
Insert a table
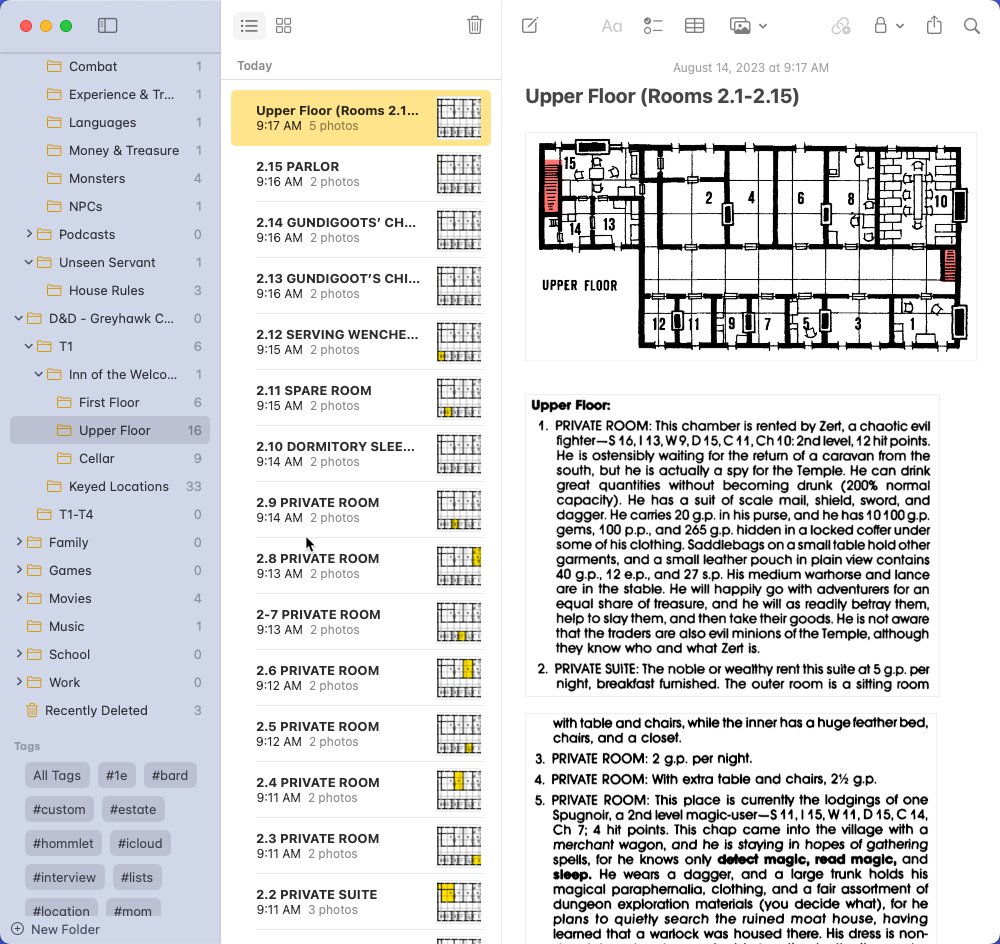click(695, 26)
